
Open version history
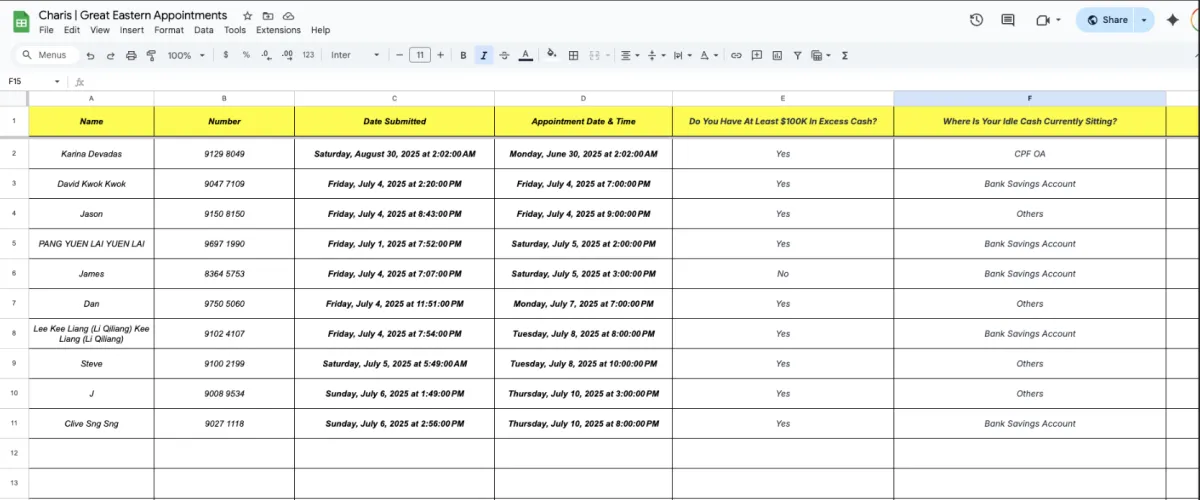click(x=977, y=20)
